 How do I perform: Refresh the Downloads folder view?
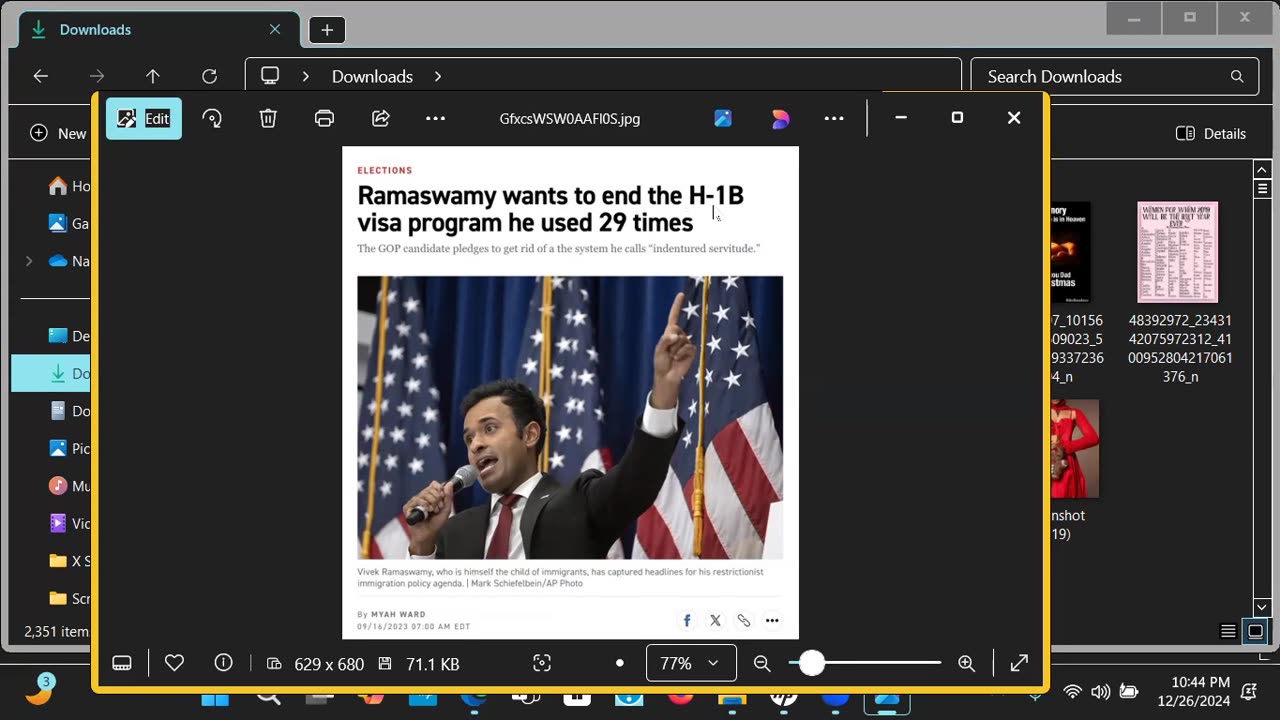209,76
